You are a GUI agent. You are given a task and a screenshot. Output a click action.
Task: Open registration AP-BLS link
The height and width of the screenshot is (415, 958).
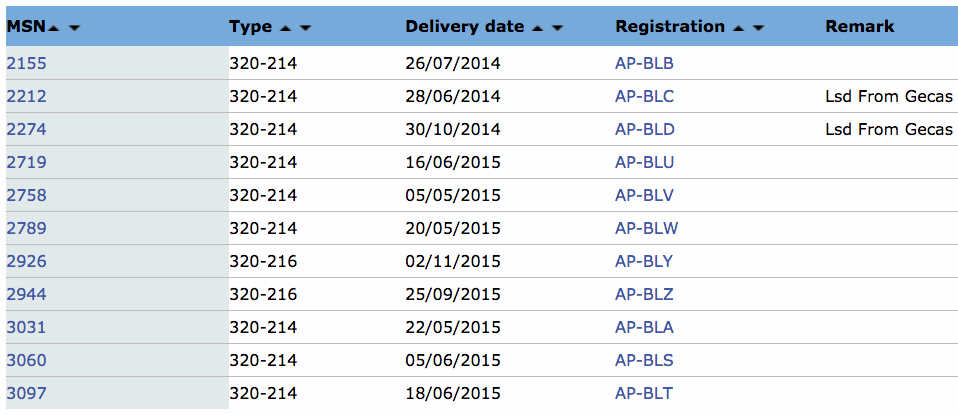[644, 360]
